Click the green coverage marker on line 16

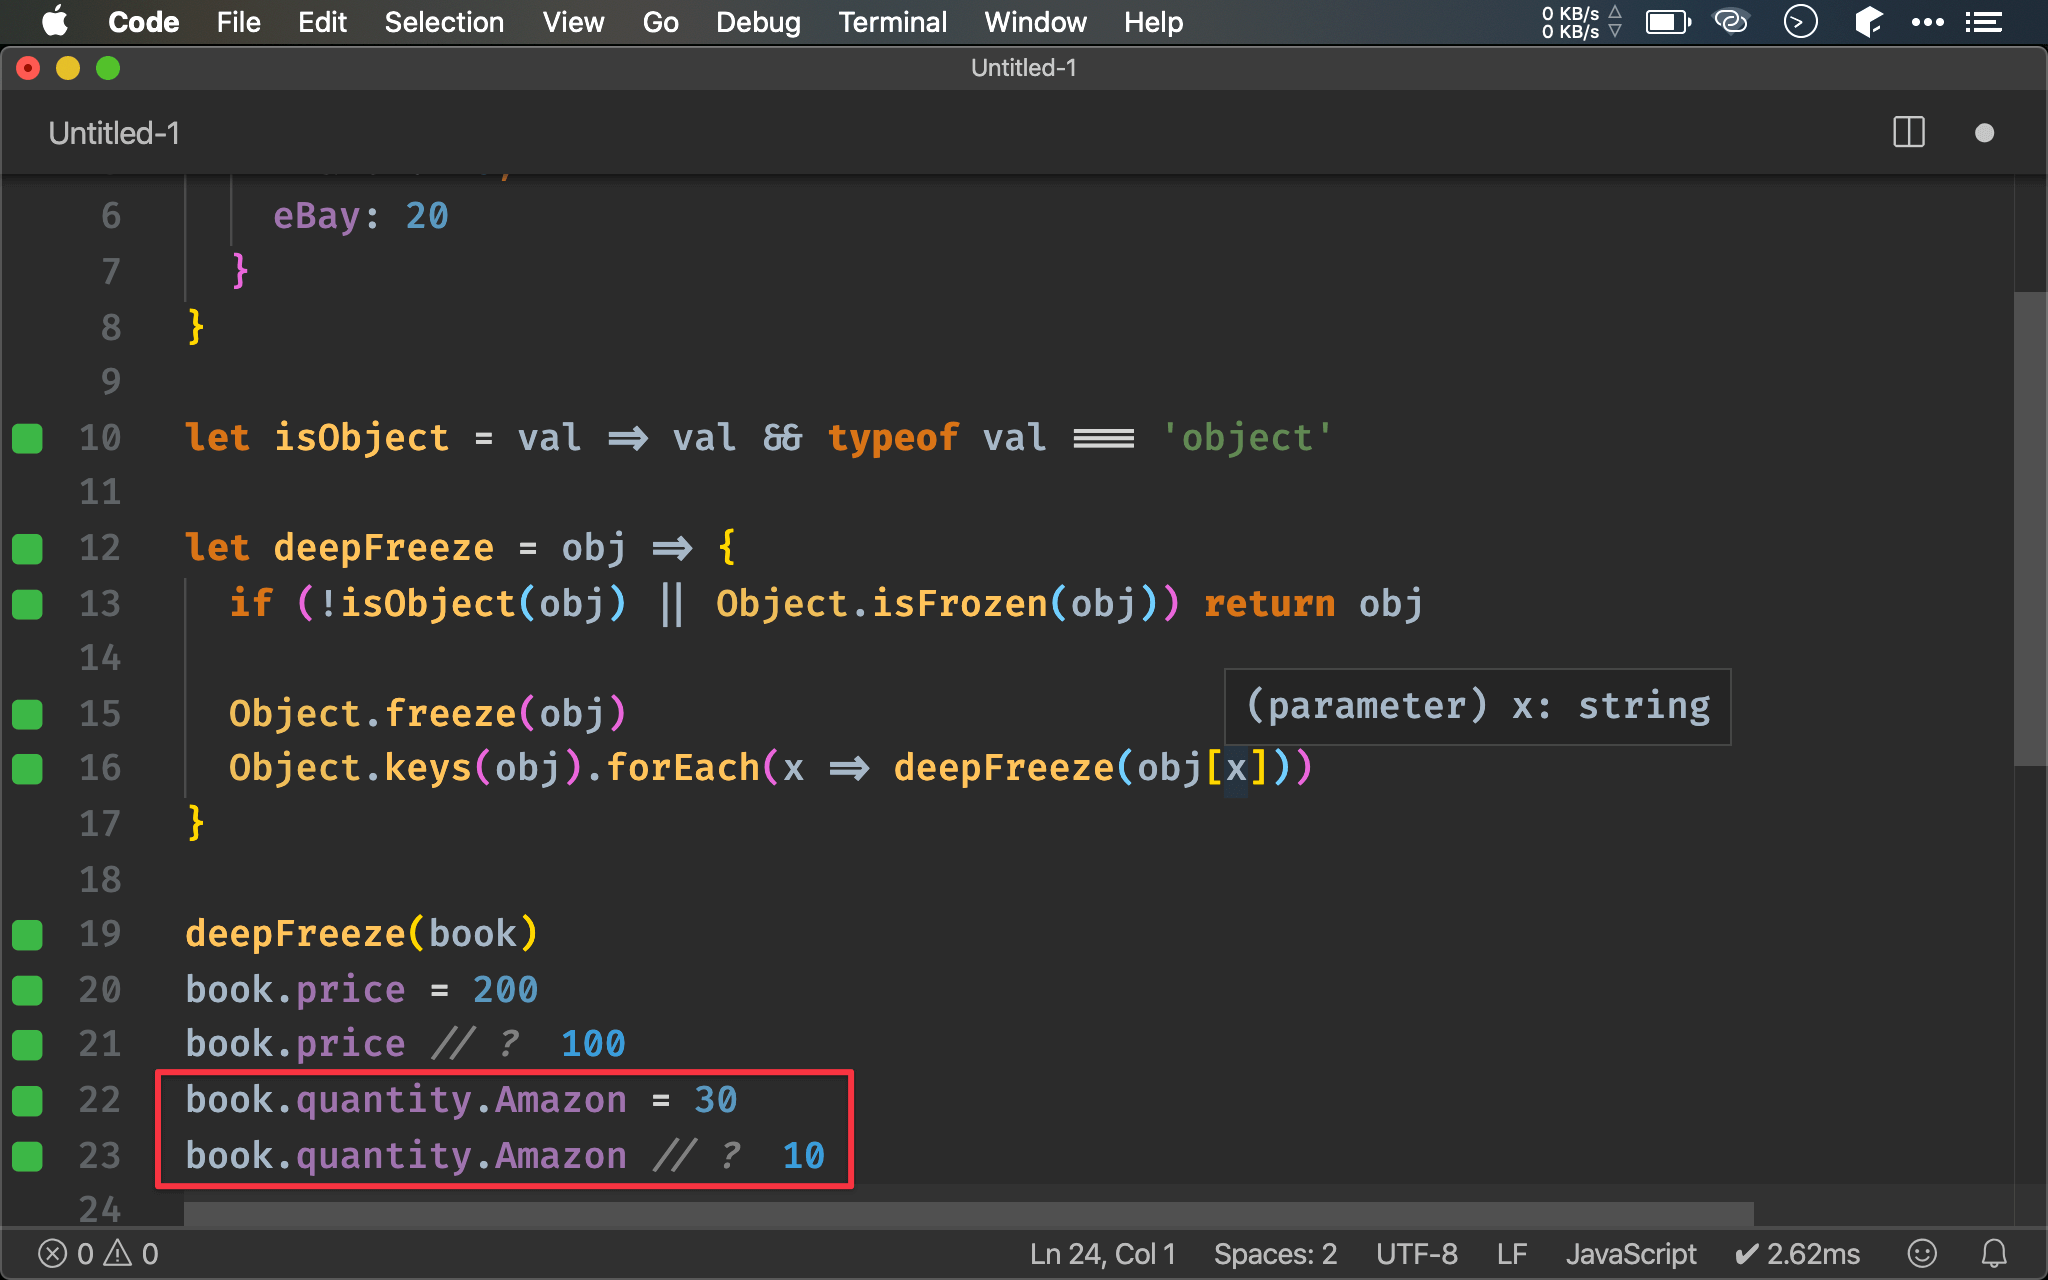click(27, 768)
